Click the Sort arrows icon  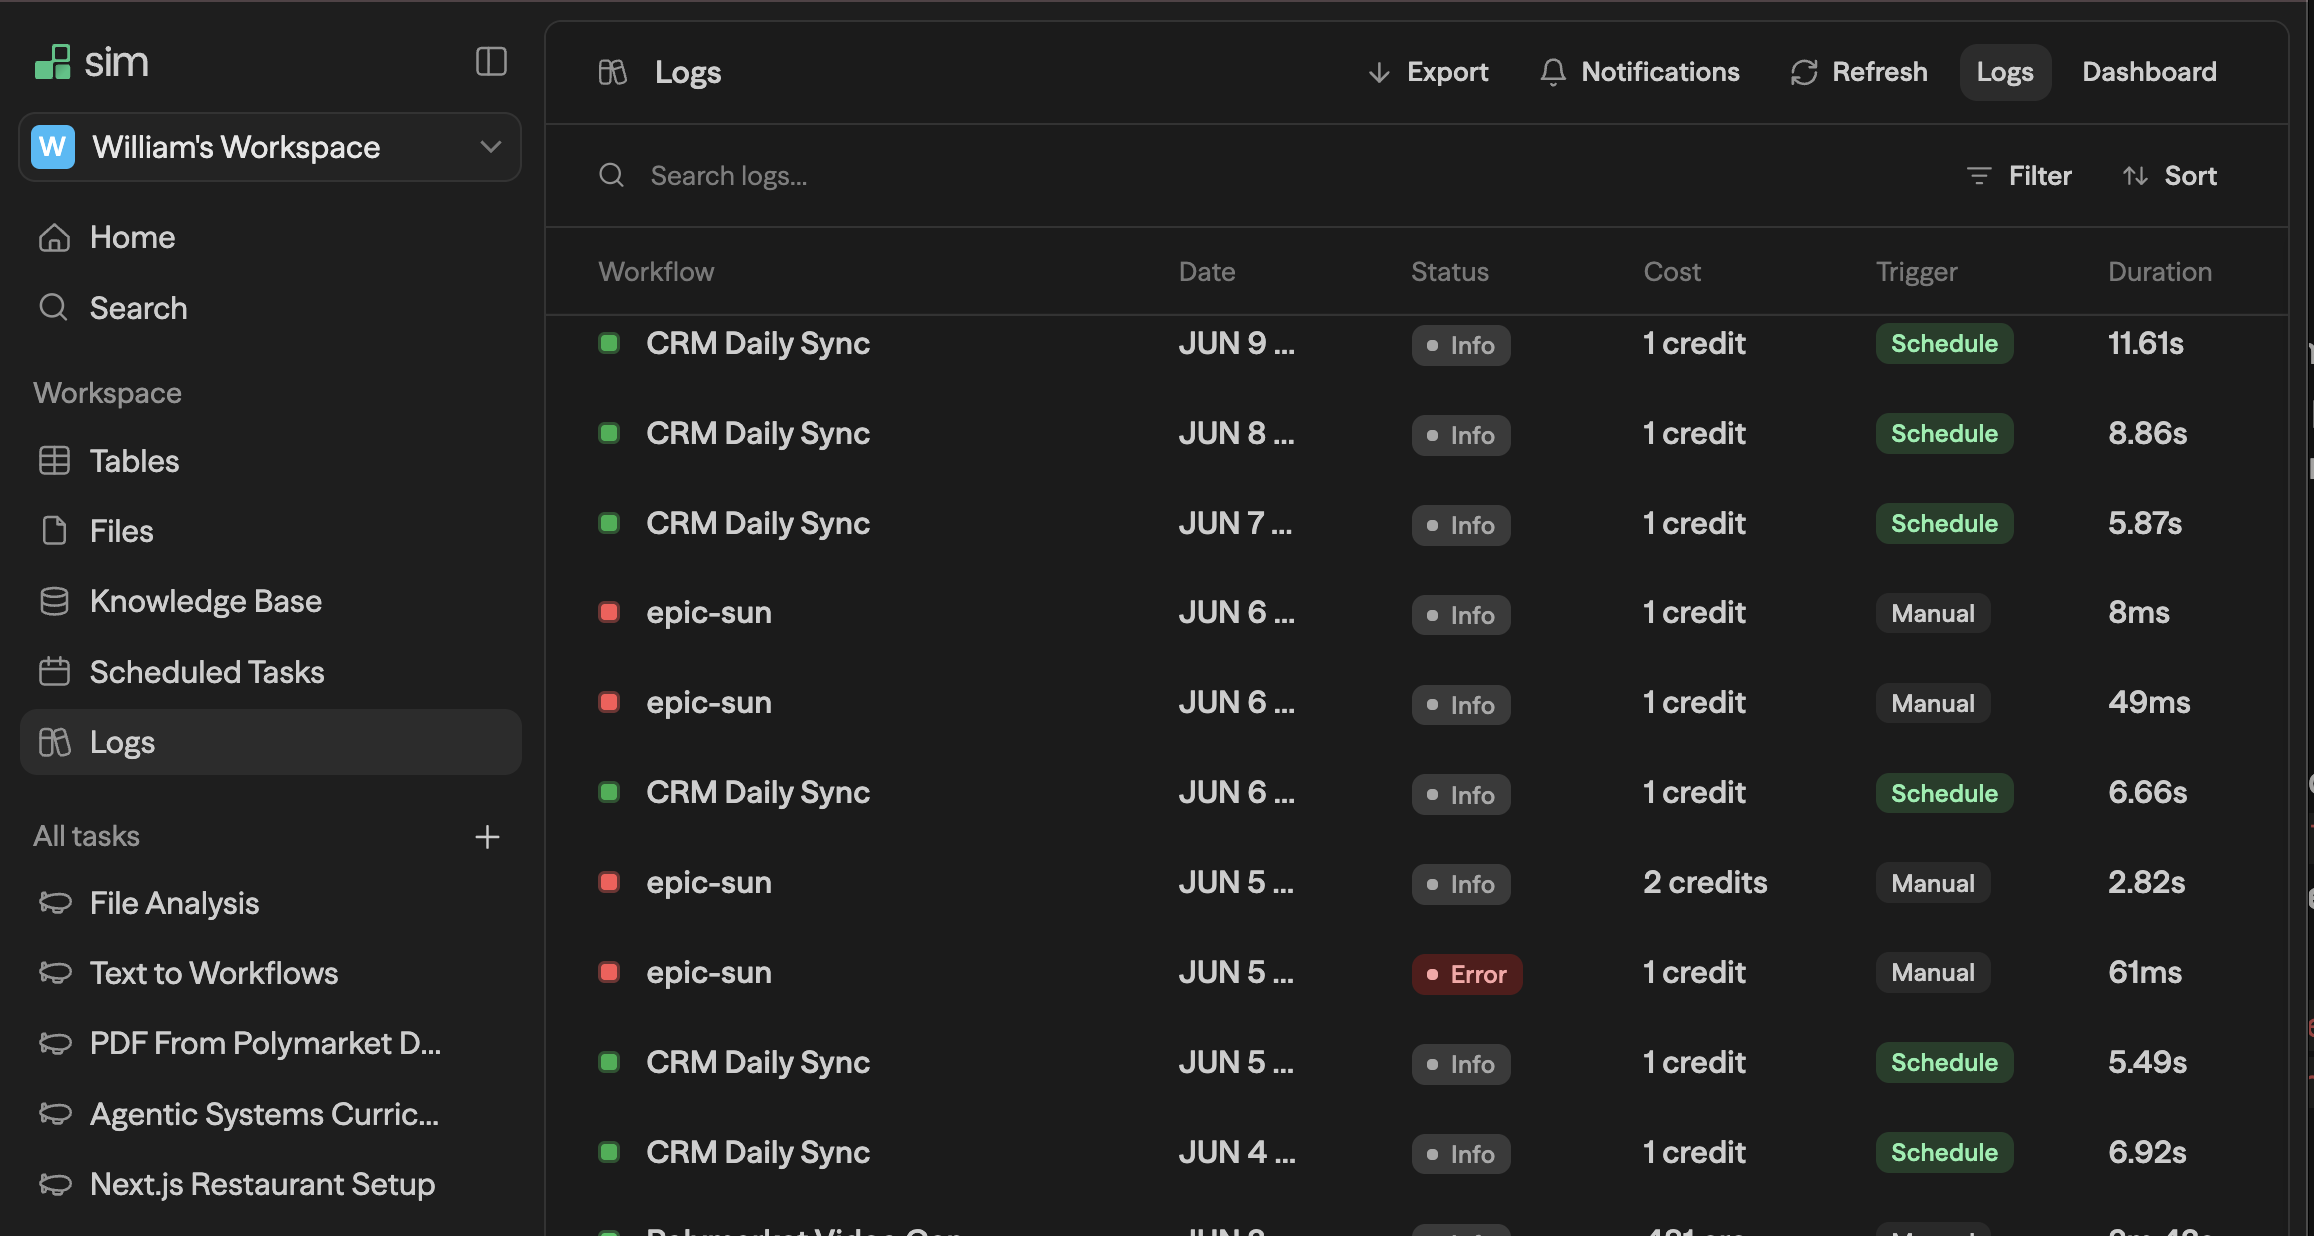[2135, 176]
